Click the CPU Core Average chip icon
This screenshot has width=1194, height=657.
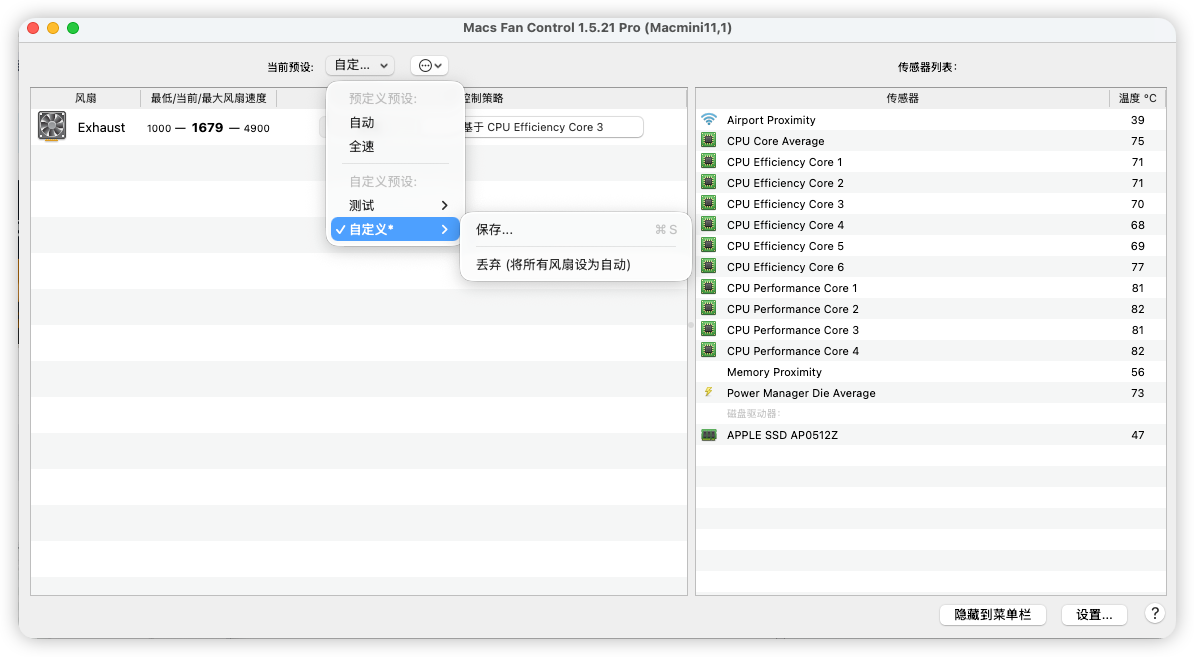point(709,141)
